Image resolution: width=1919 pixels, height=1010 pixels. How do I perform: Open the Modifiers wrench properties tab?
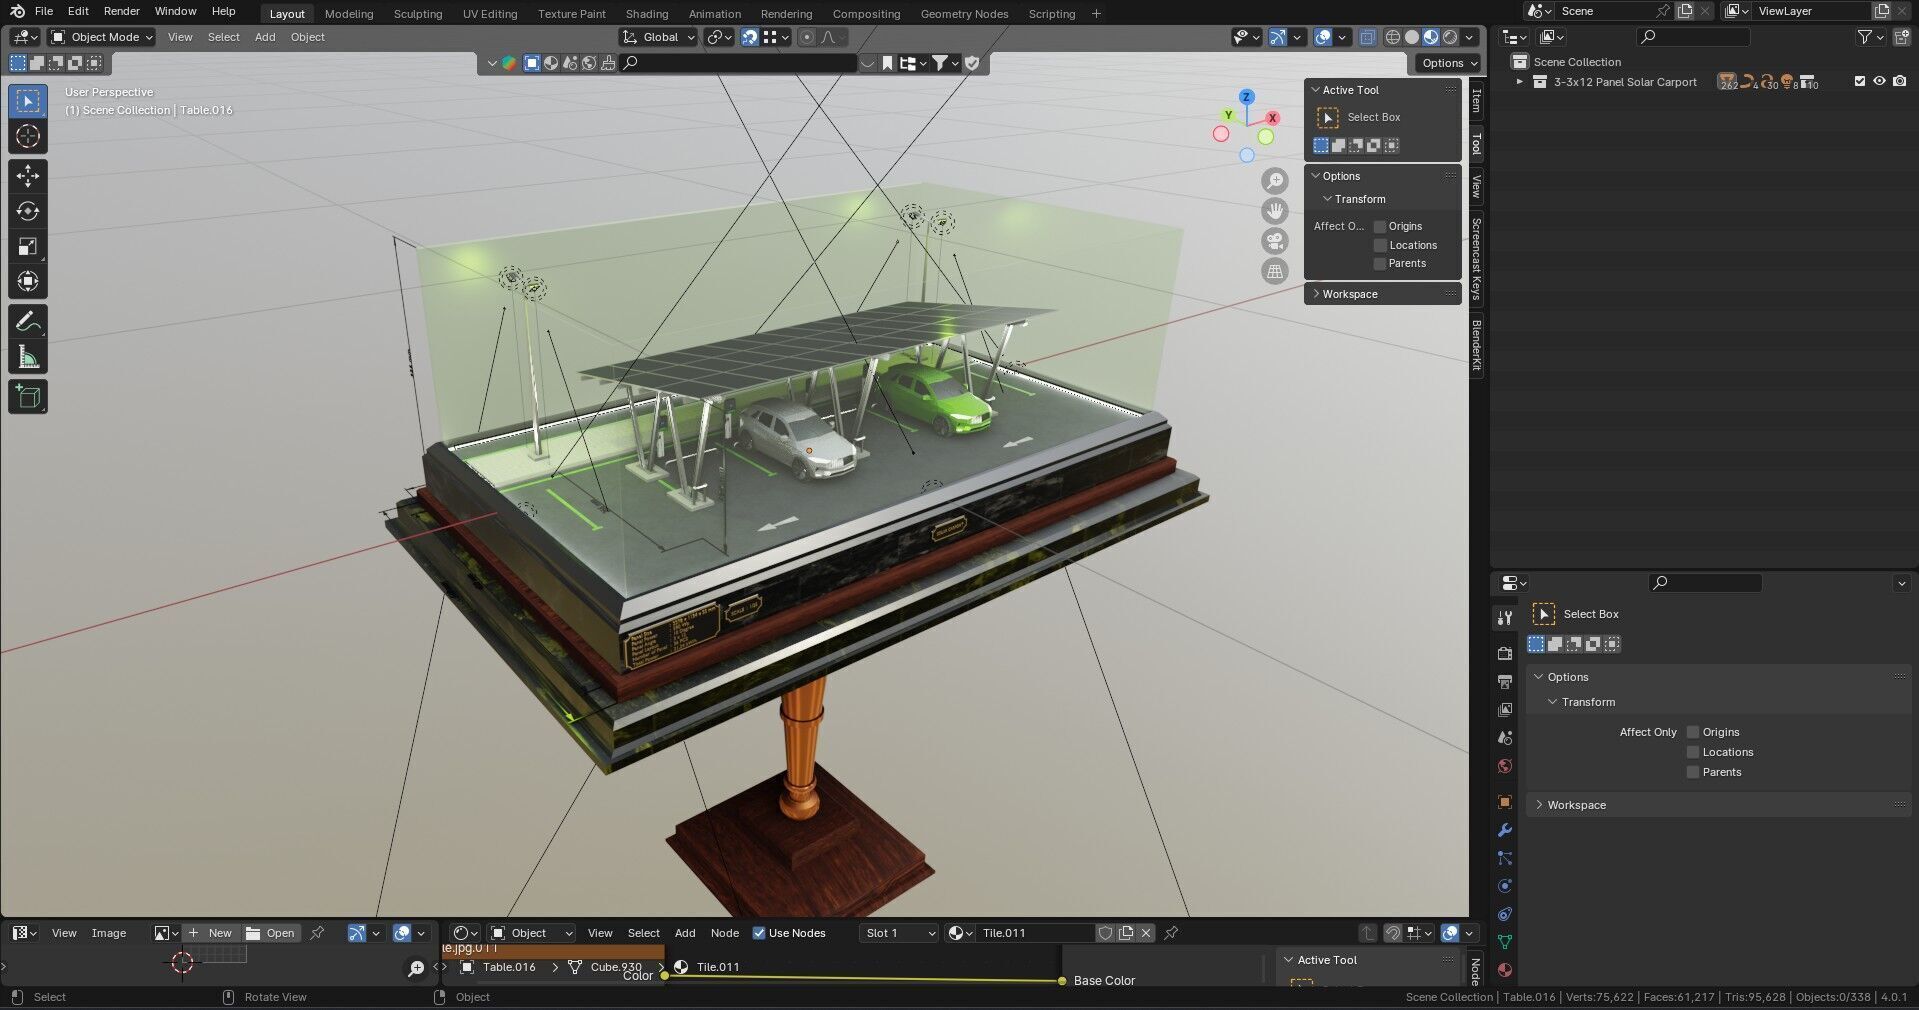(1505, 830)
